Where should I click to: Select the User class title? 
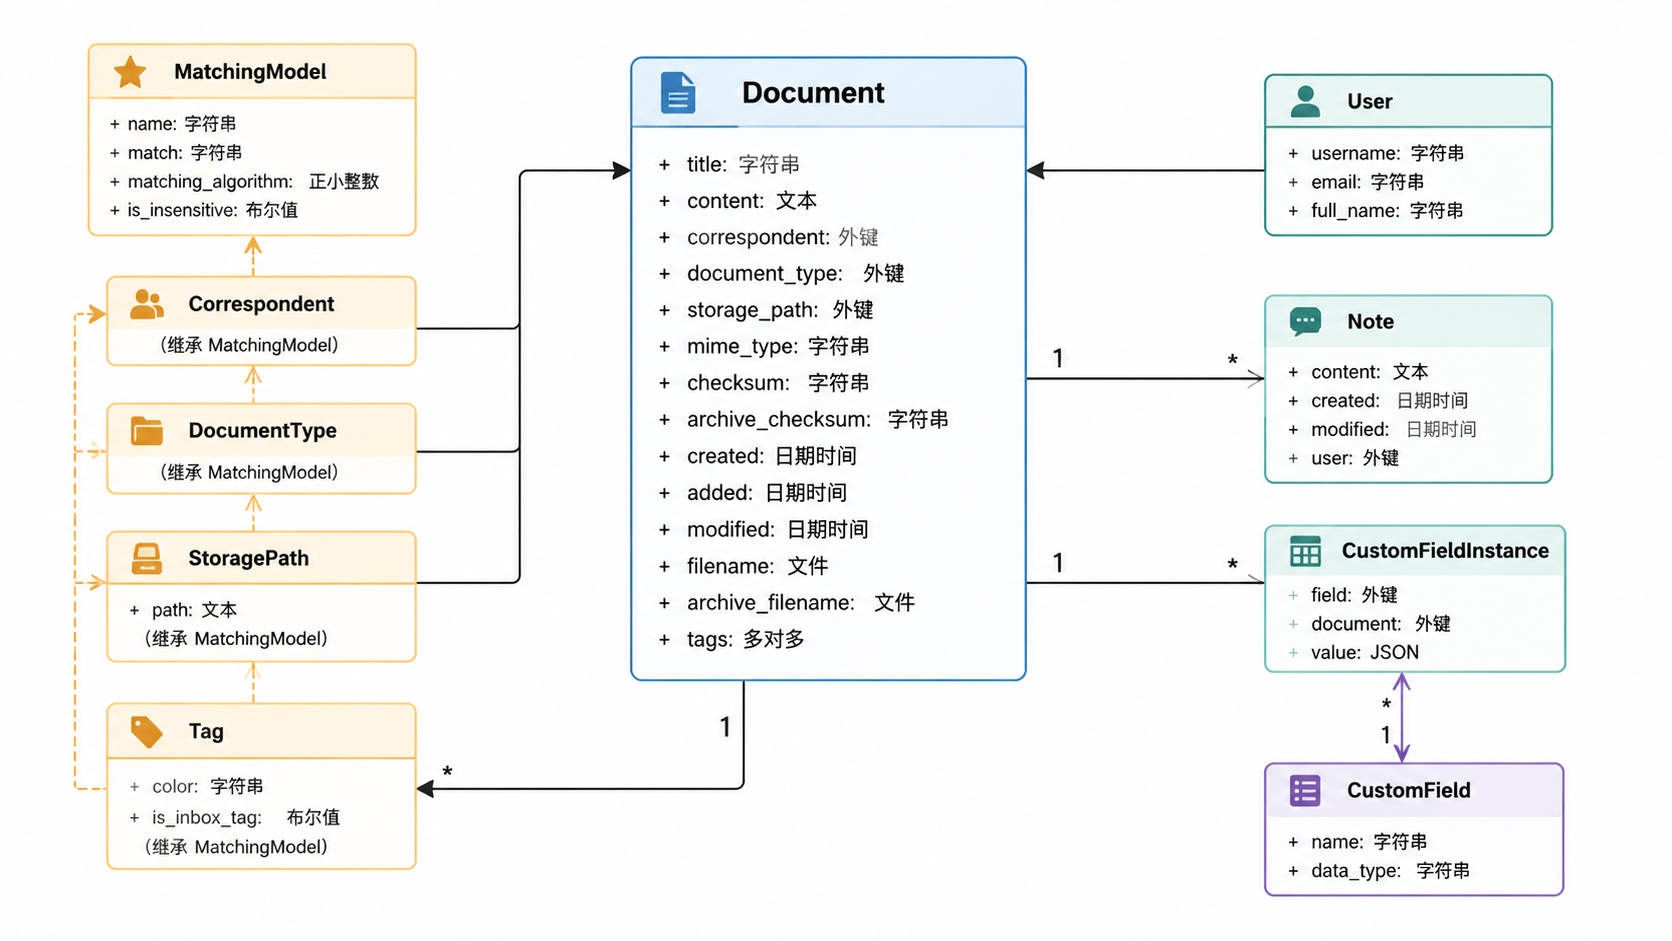pos(1369,102)
